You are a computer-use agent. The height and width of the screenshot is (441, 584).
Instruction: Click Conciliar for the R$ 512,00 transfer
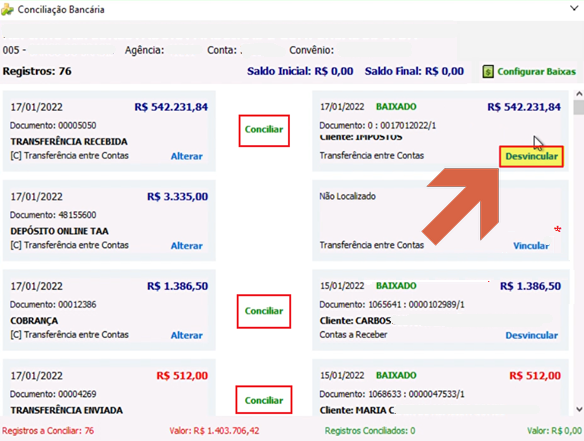[x=264, y=400]
